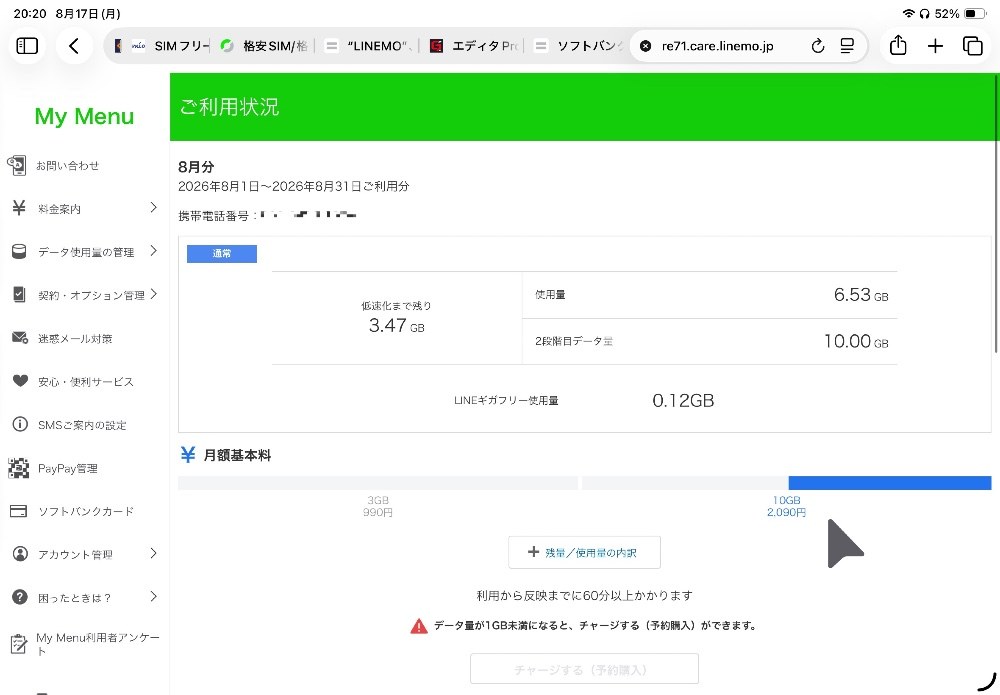The height and width of the screenshot is (695, 1000).
Task: Switch to the ソフトバンク tab
Action: tap(577, 46)
